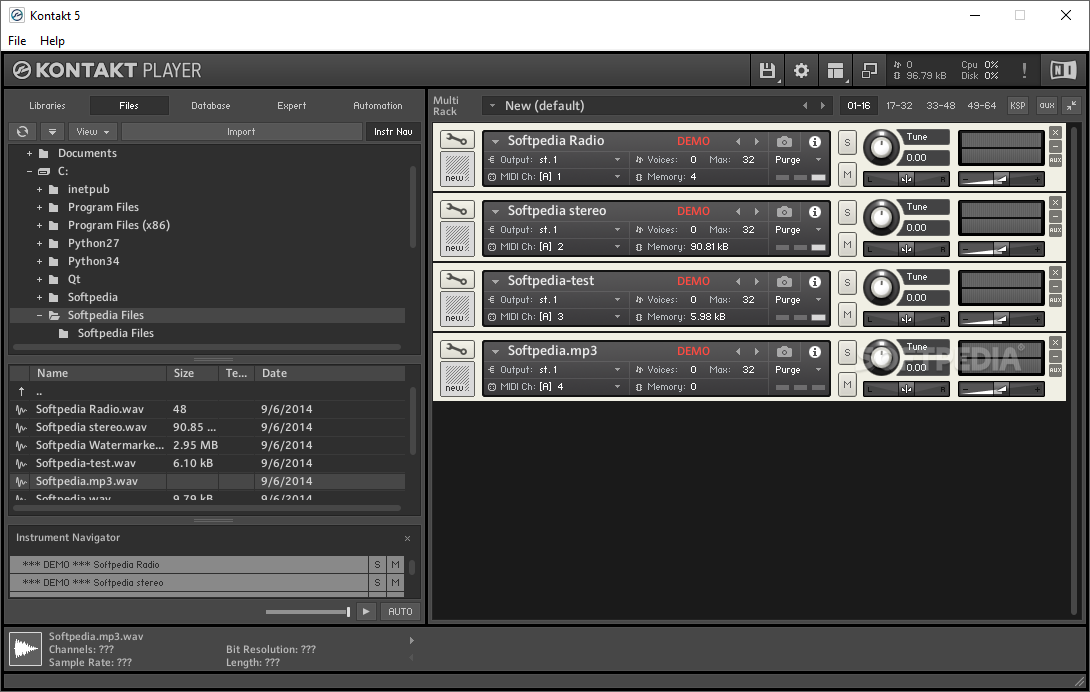1090x692 pixels.
Task: Click the preview volume slider
Action: click(307, 612)
